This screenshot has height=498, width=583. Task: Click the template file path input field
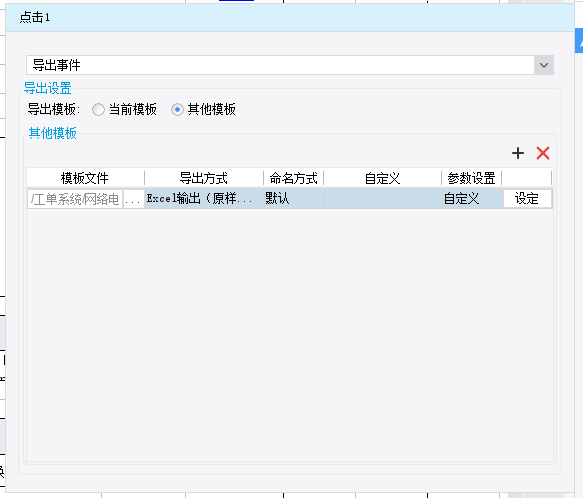pyautogui.click(x=75, y=199)
